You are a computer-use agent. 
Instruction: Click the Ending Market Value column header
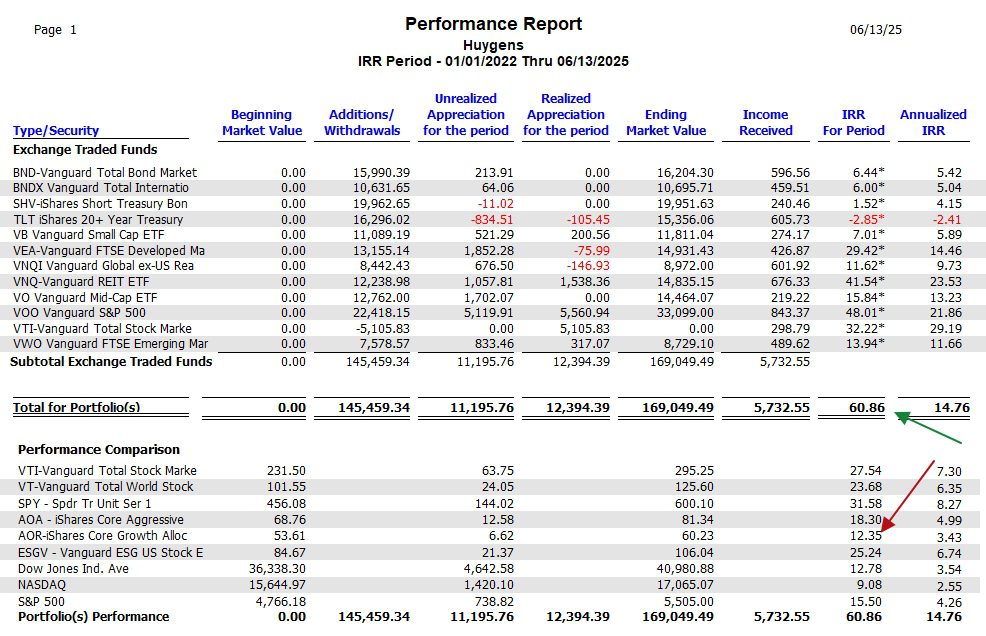665,123
